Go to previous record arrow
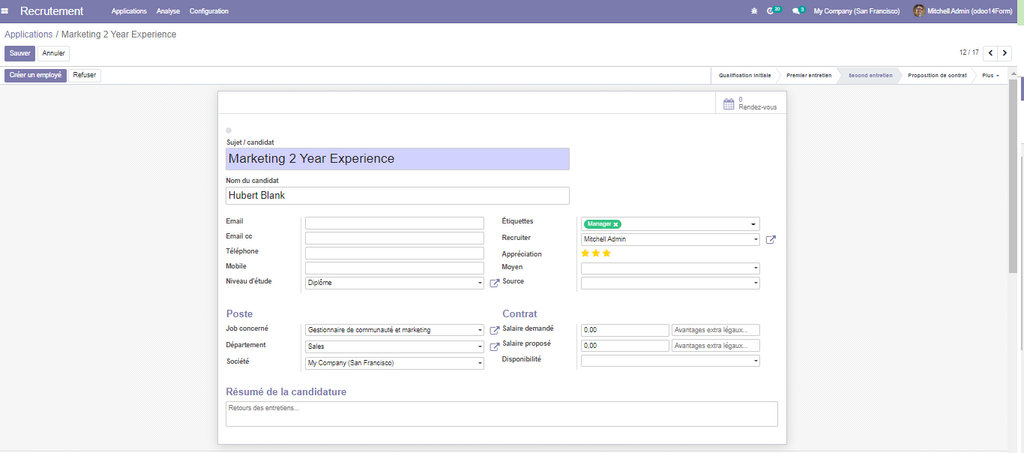 991,53
